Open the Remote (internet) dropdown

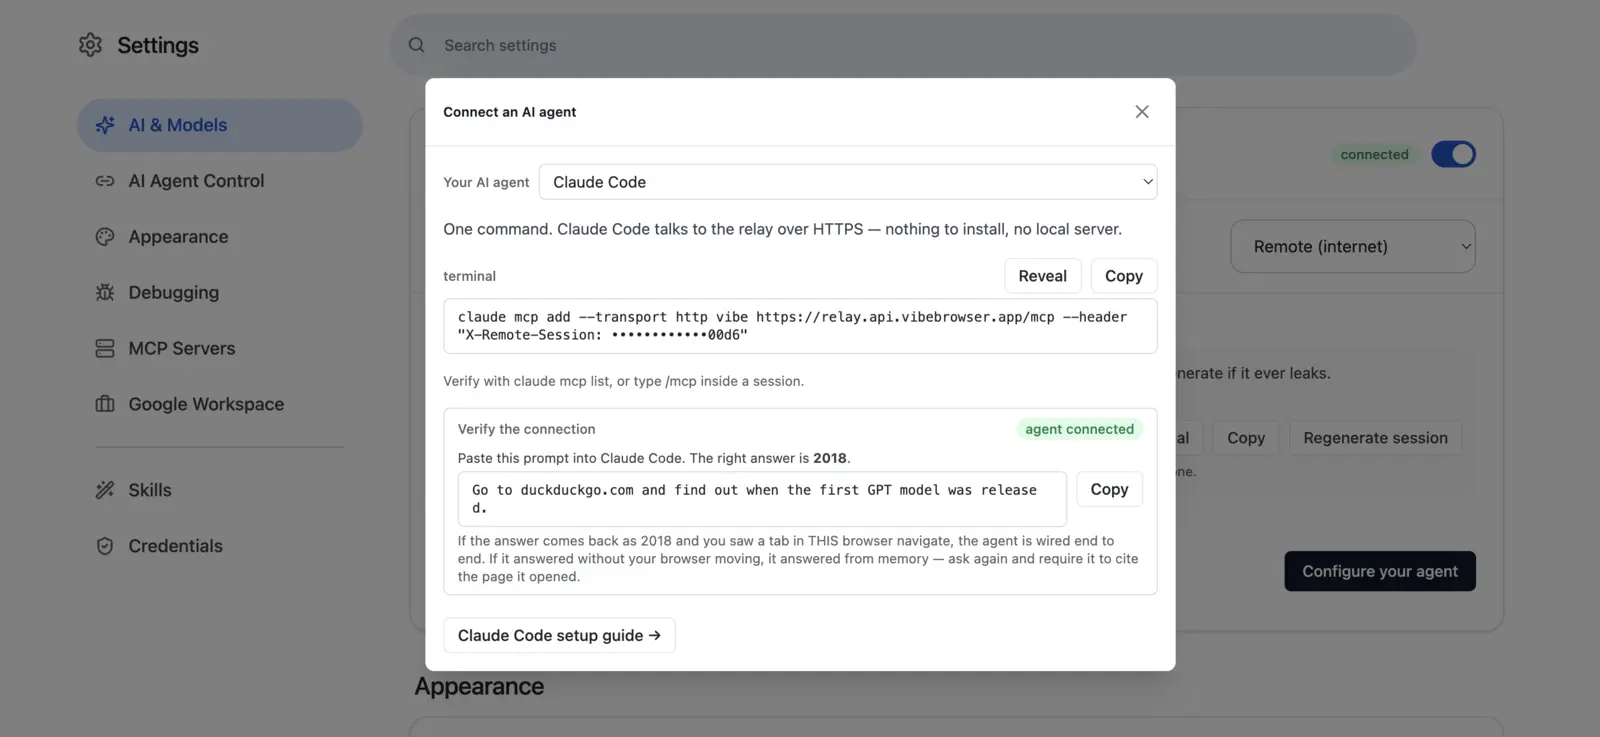pyautogui.click(x=1353, y=246)
